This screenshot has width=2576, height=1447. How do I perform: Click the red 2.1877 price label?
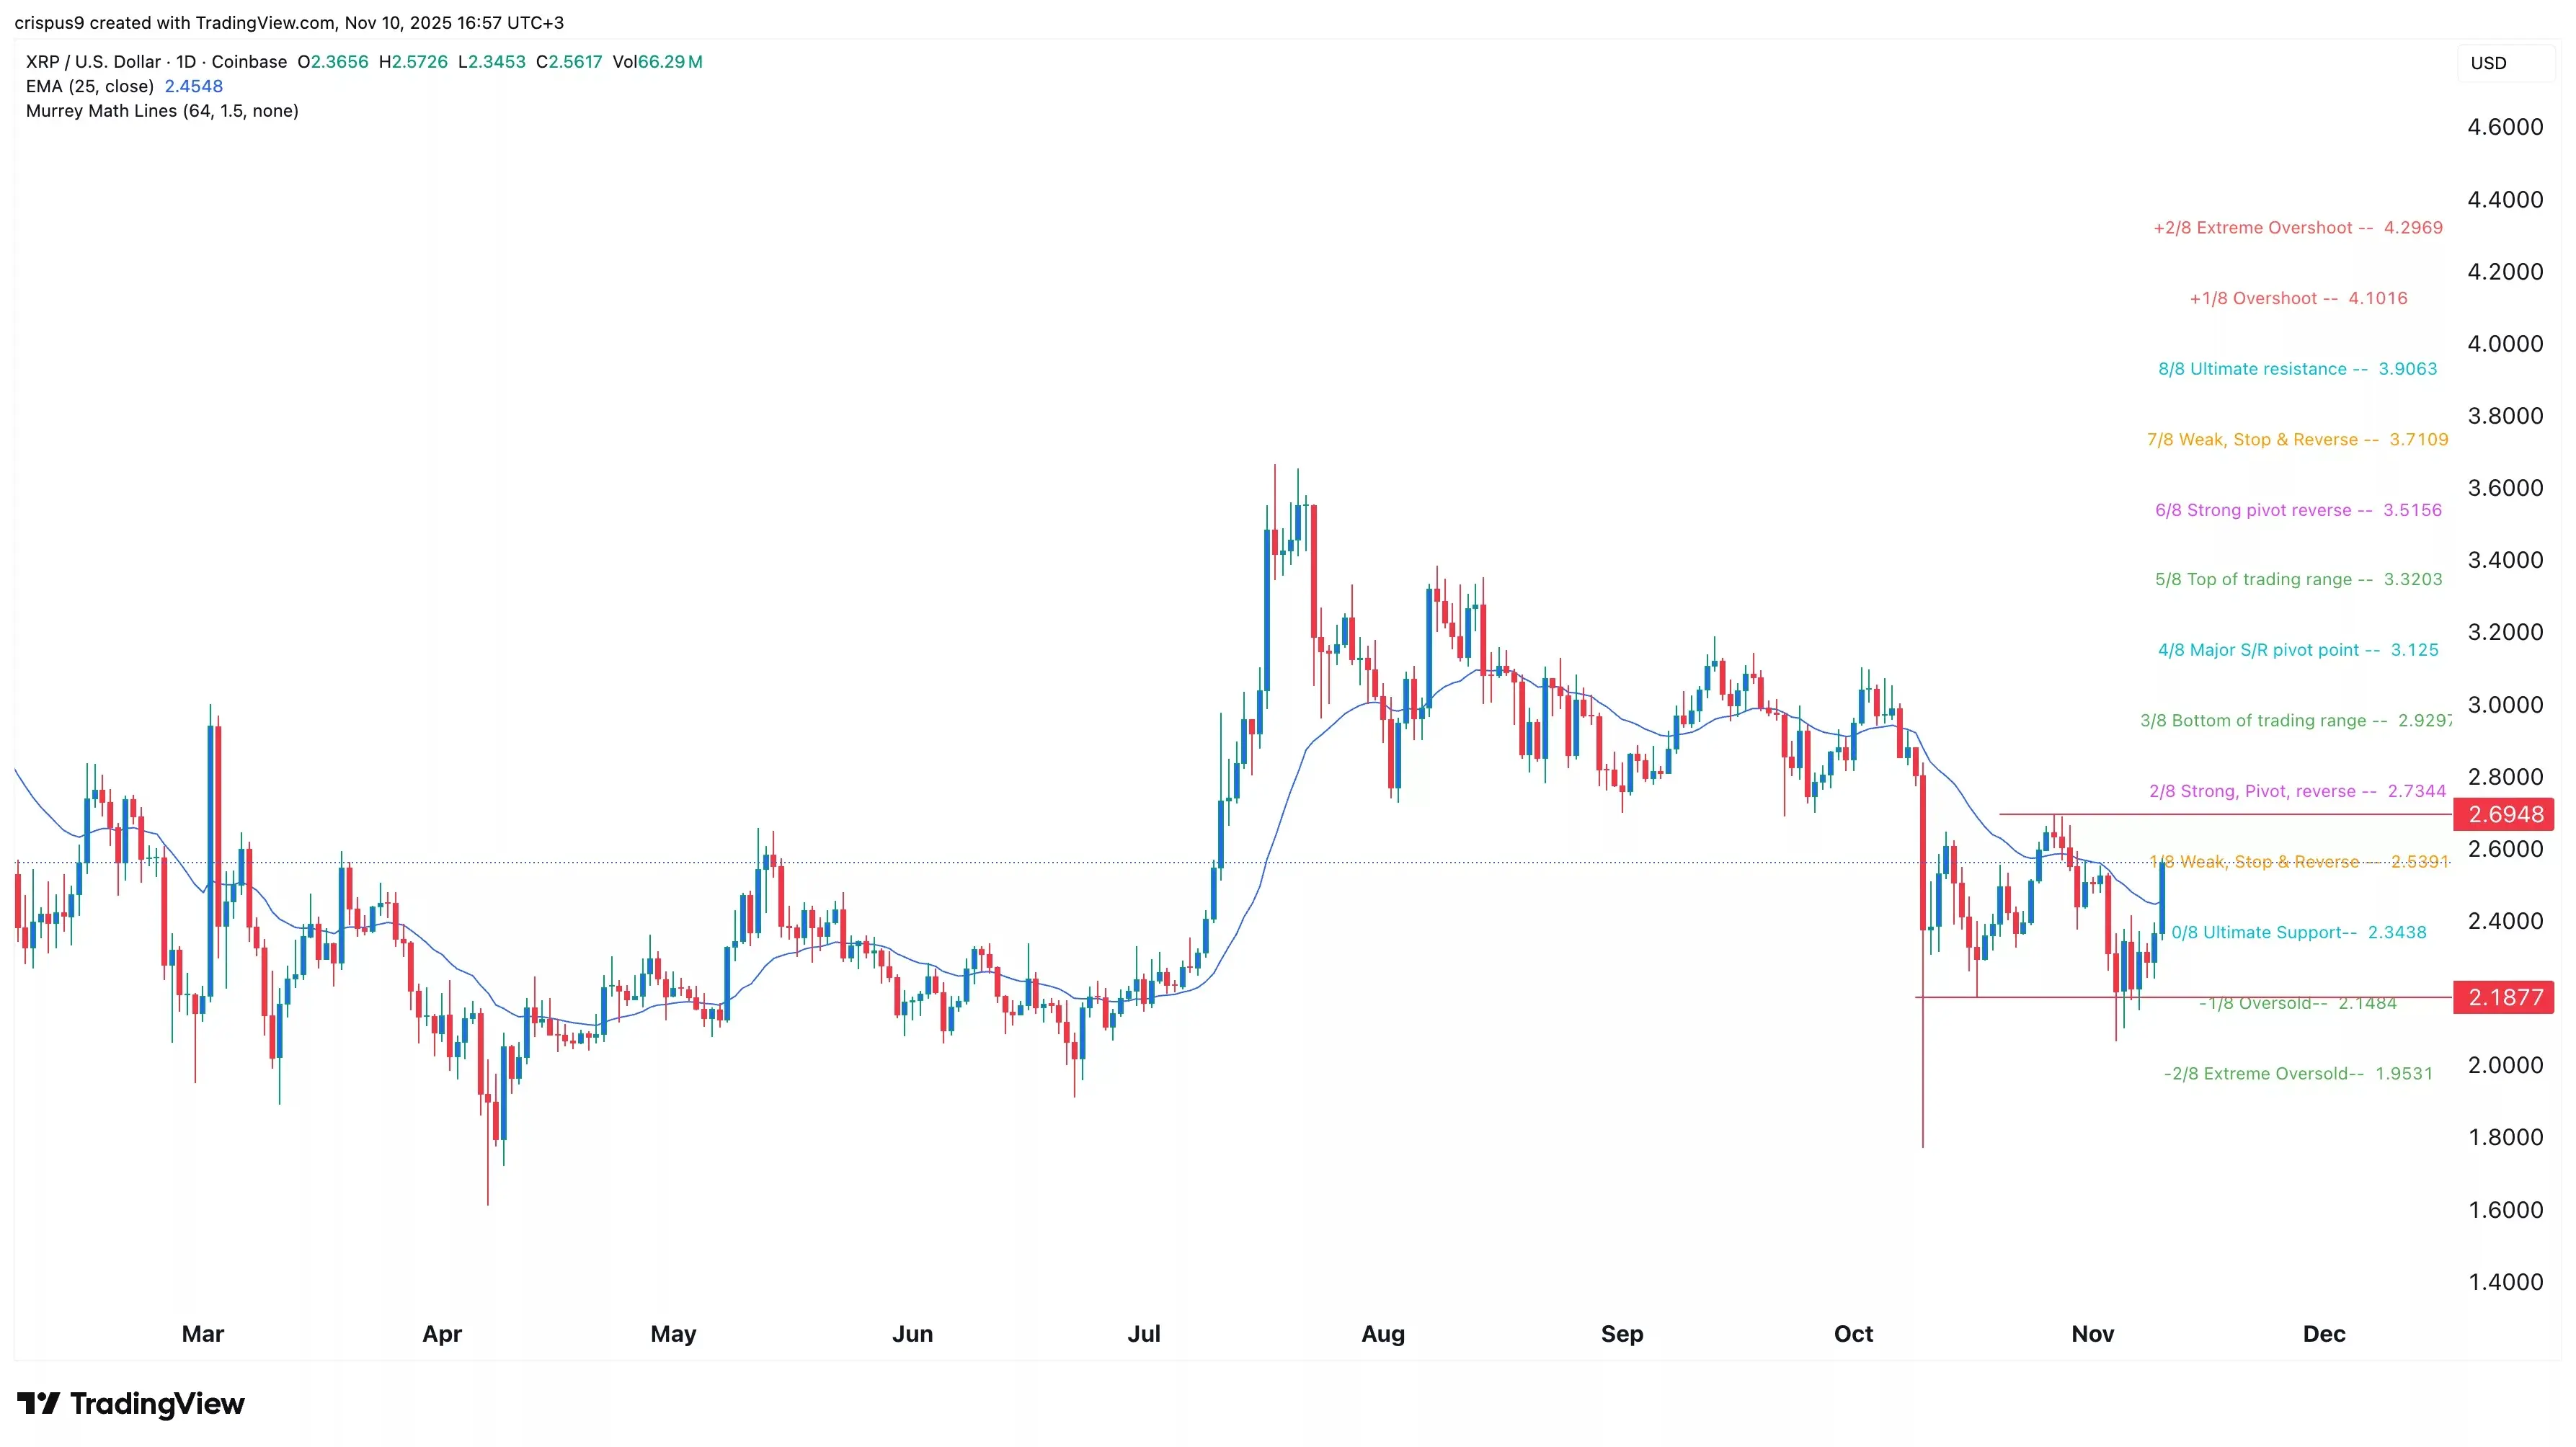coord(2504,997)
